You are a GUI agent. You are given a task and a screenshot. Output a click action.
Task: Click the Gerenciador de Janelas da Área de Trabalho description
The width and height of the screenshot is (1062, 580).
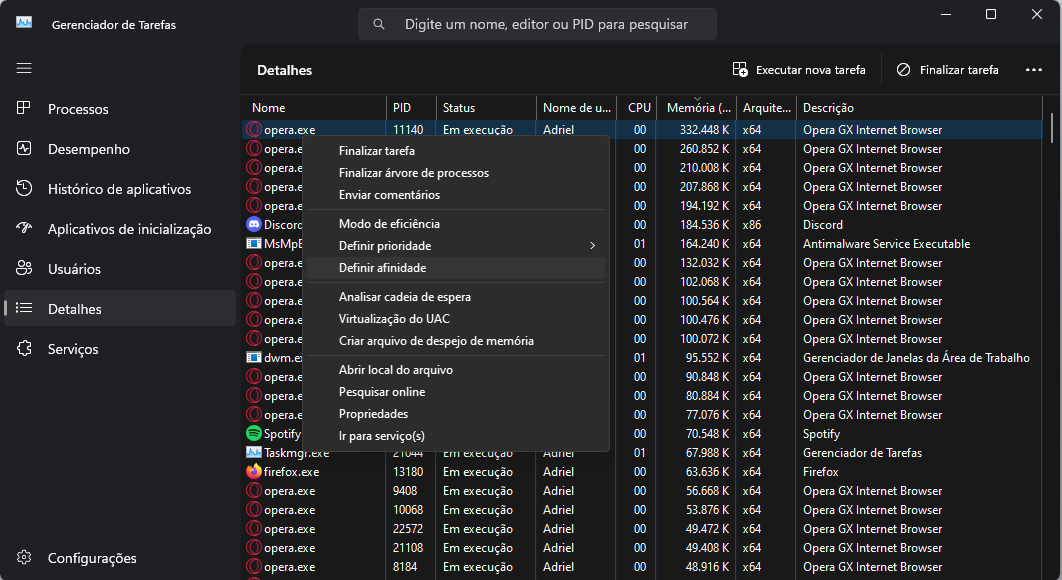click(x=916, y=358)
